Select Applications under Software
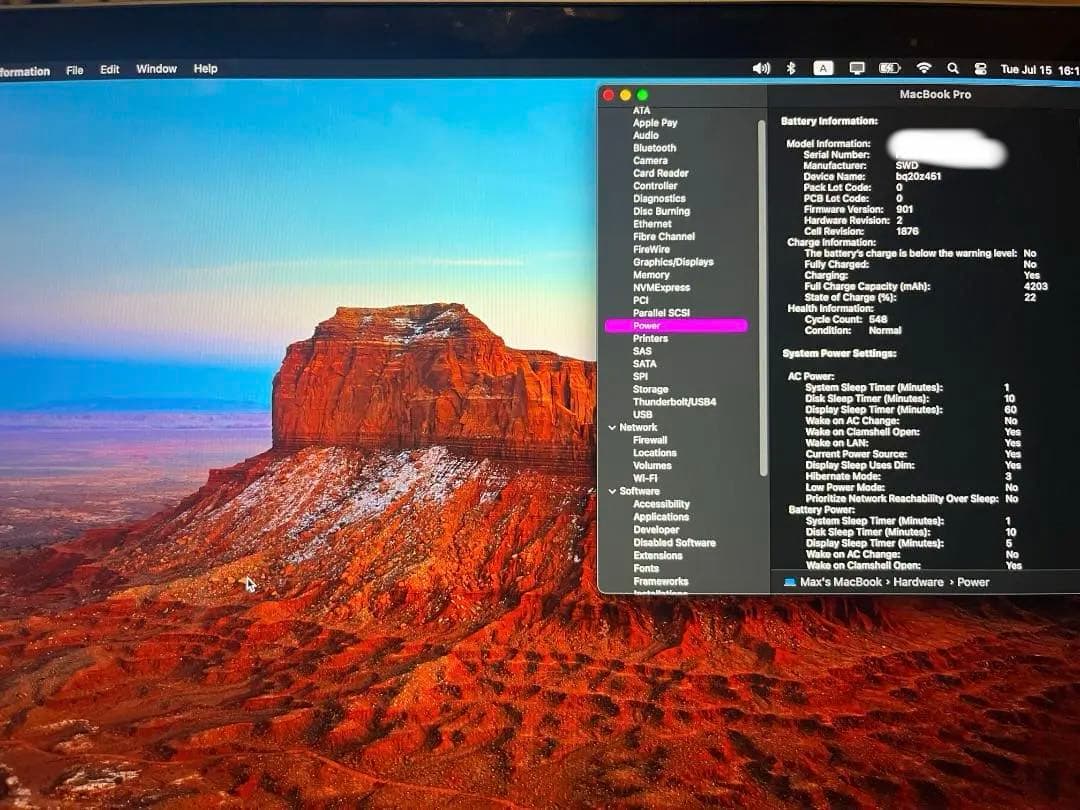The height and width of the screenshot is (810, 1080). [x=660, y=516]
